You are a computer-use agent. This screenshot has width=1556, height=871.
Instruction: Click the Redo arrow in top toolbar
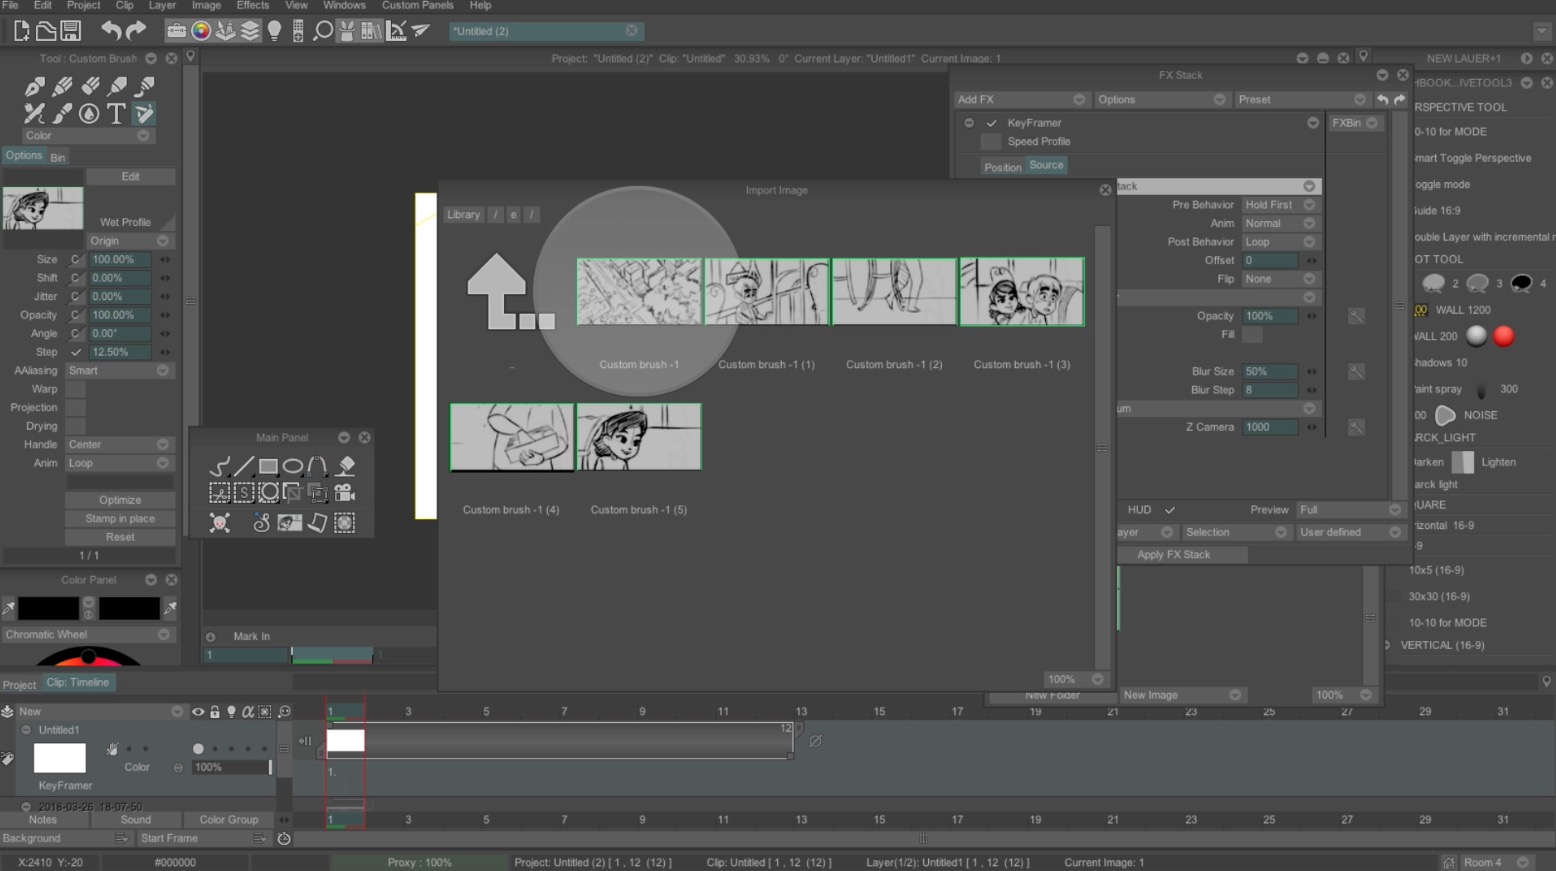[136, 31]
